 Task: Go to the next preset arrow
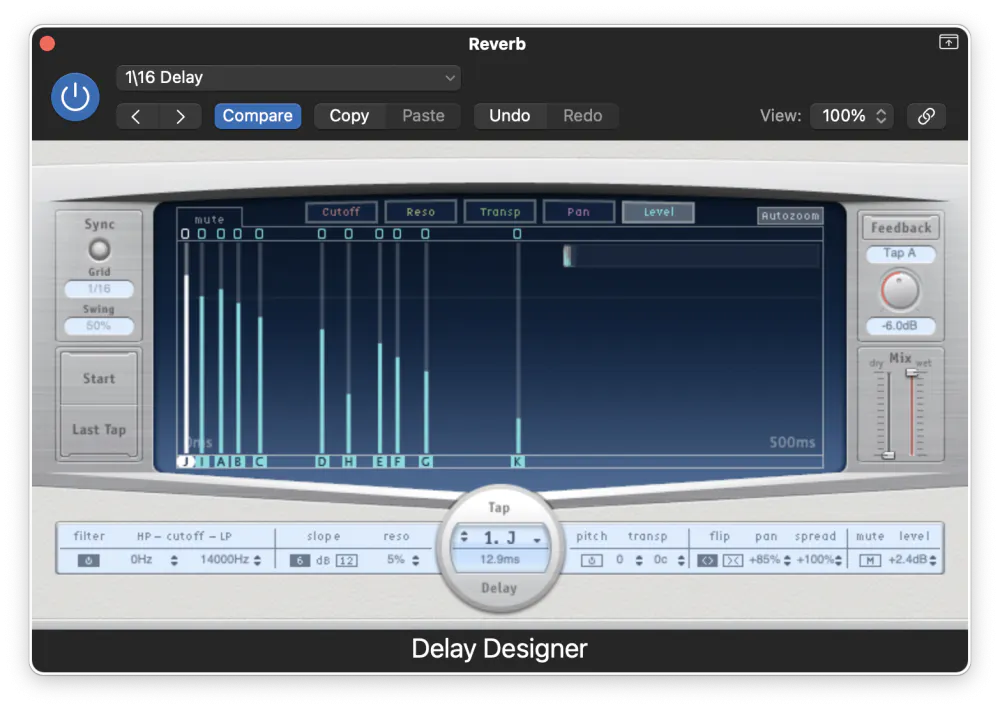[180, 116]
